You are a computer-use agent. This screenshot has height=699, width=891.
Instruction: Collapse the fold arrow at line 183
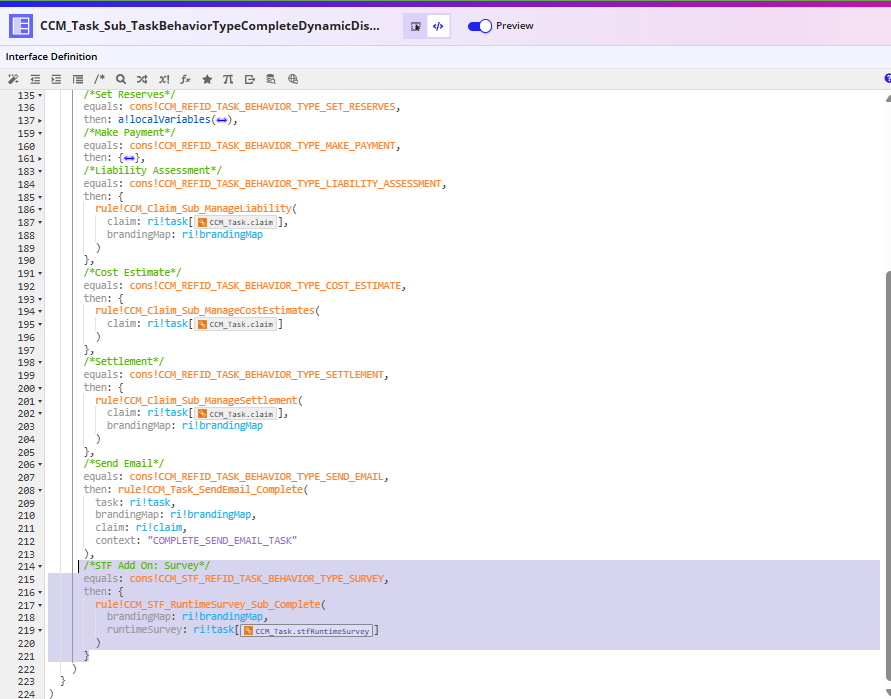pyautogui.click(x=40, y=172)
